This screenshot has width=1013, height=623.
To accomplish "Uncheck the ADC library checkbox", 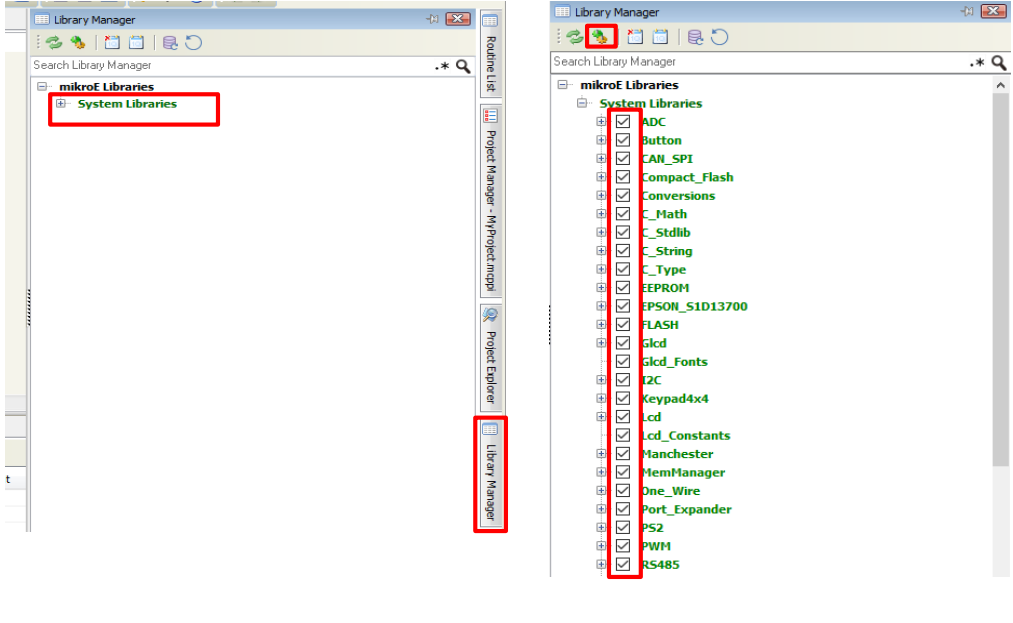I will [623, 122].
